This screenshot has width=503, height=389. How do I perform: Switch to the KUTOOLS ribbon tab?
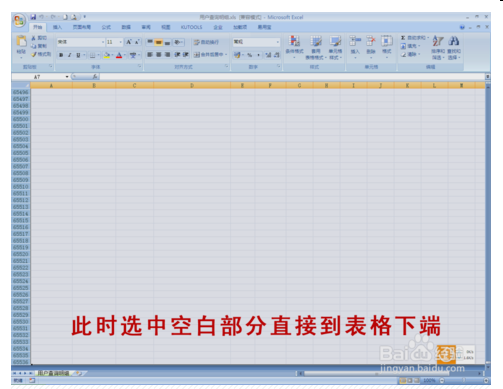(191, 27)
